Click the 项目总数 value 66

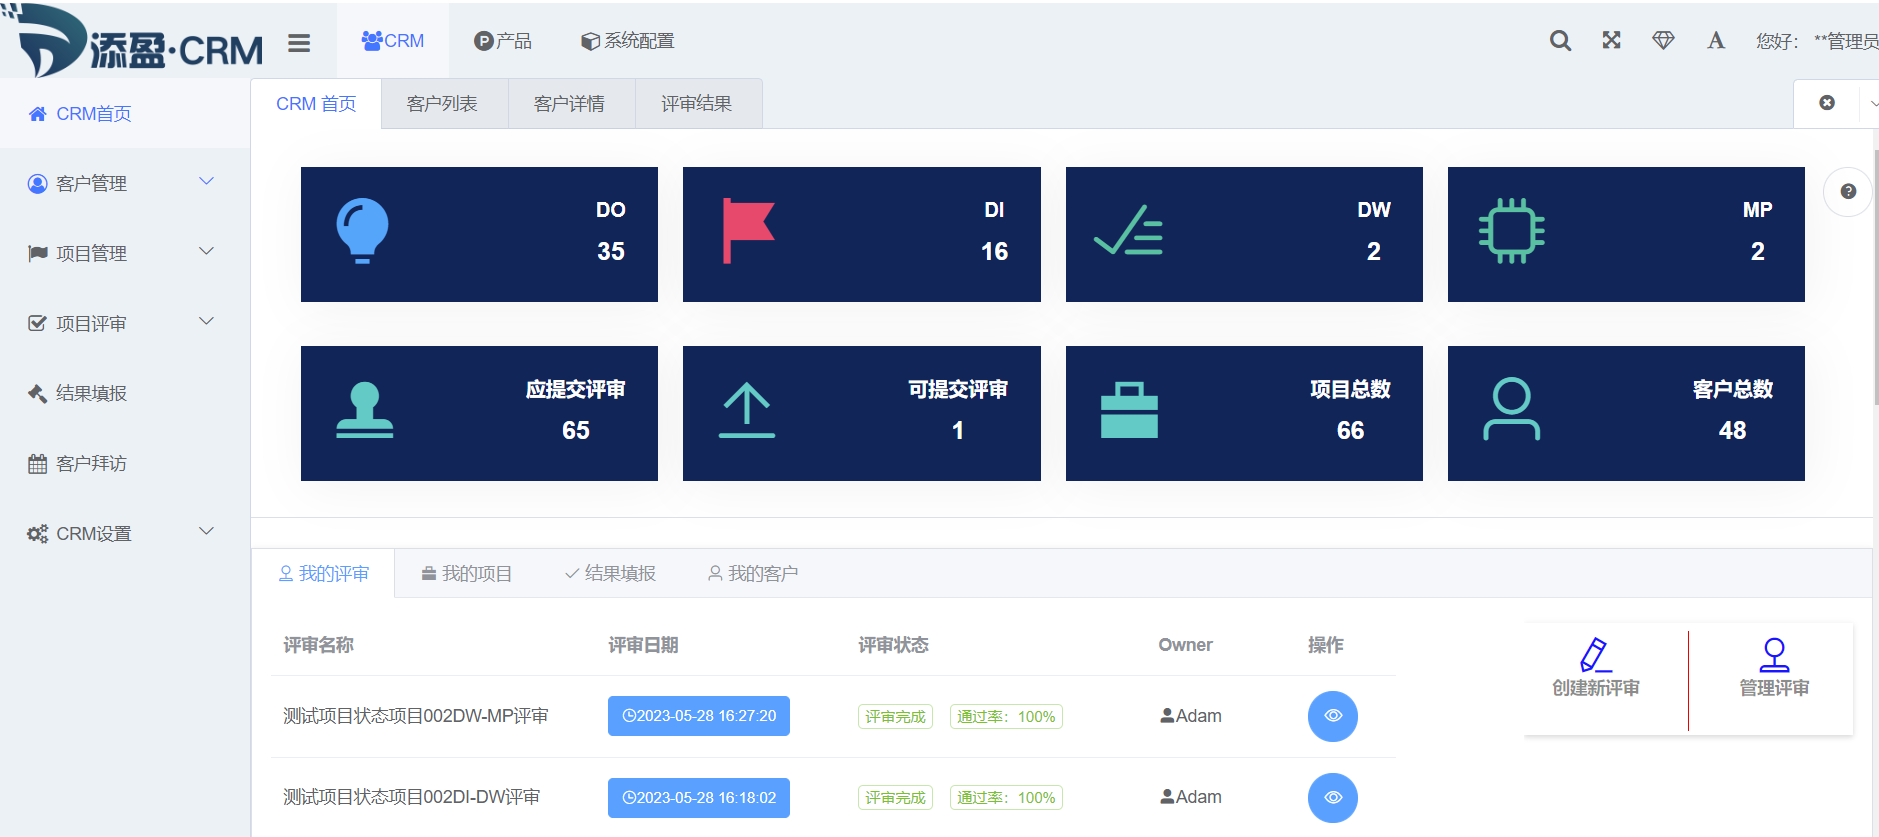(1350, 430)
